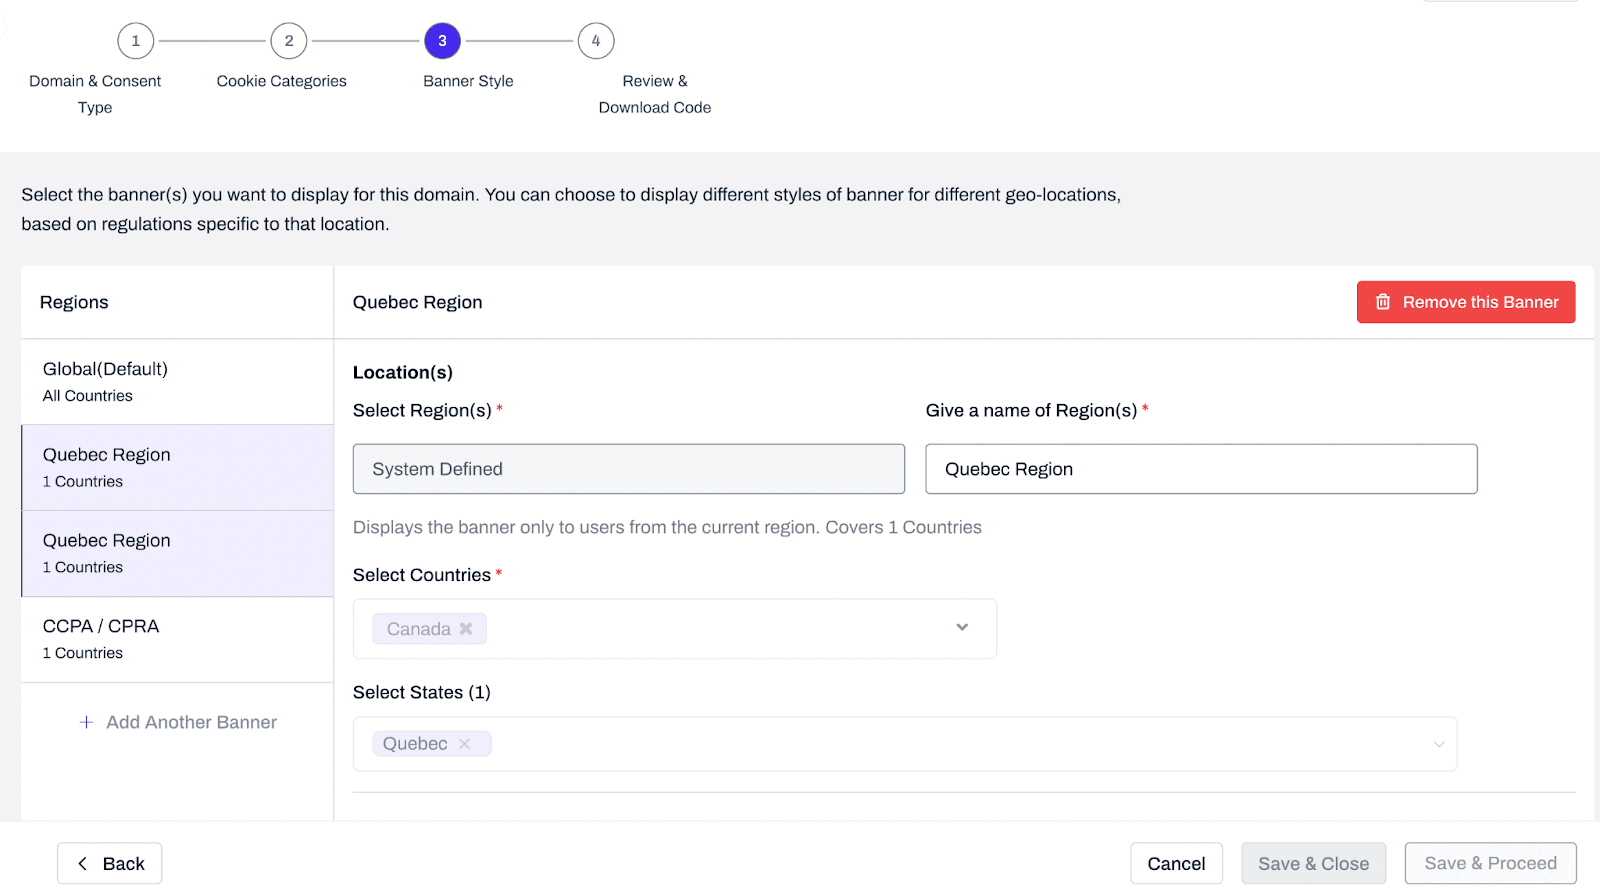Image resolution: width=1600 pixels, height=895 pixels.
Task: Expand the Select States dropdown chevron
Action: tap(1439, 744)
